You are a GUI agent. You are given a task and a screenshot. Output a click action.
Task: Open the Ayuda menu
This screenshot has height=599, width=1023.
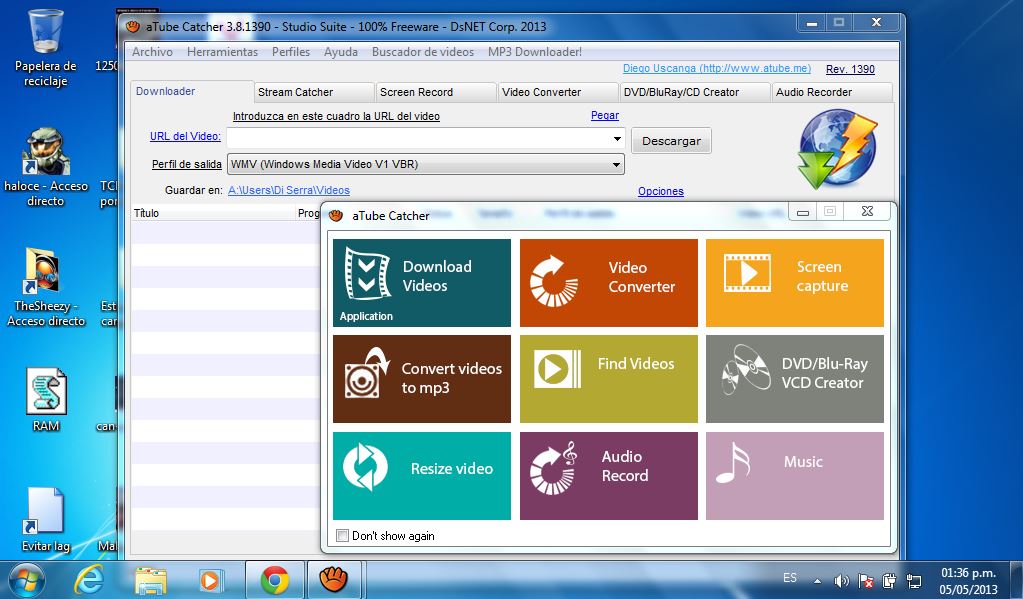point(341,52)
